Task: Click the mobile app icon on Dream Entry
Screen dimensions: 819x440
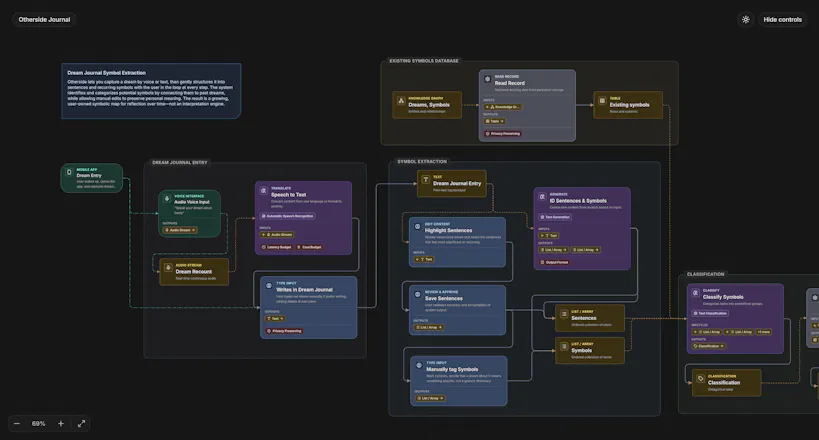Action: (69, 172)
